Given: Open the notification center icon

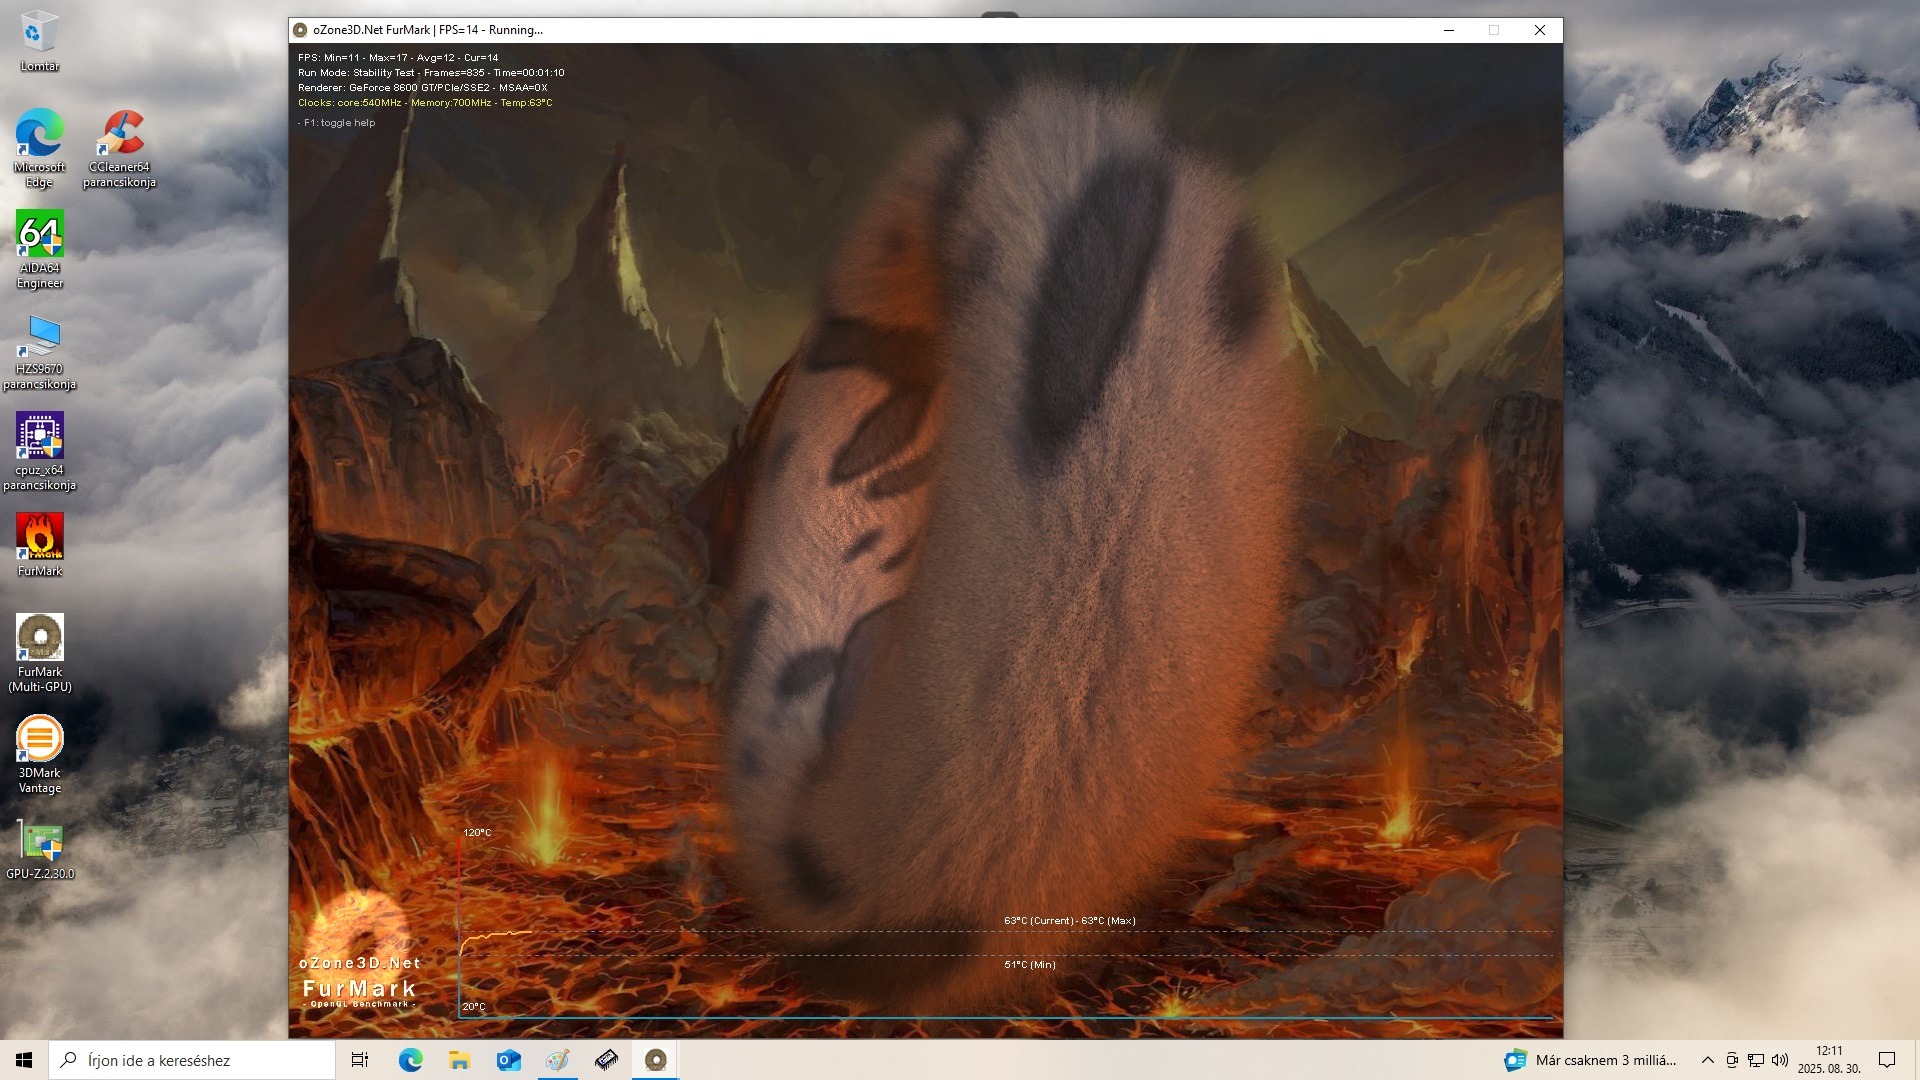Looking at the screenshot, I should pyautogui.click(x=1887, y=1060).
